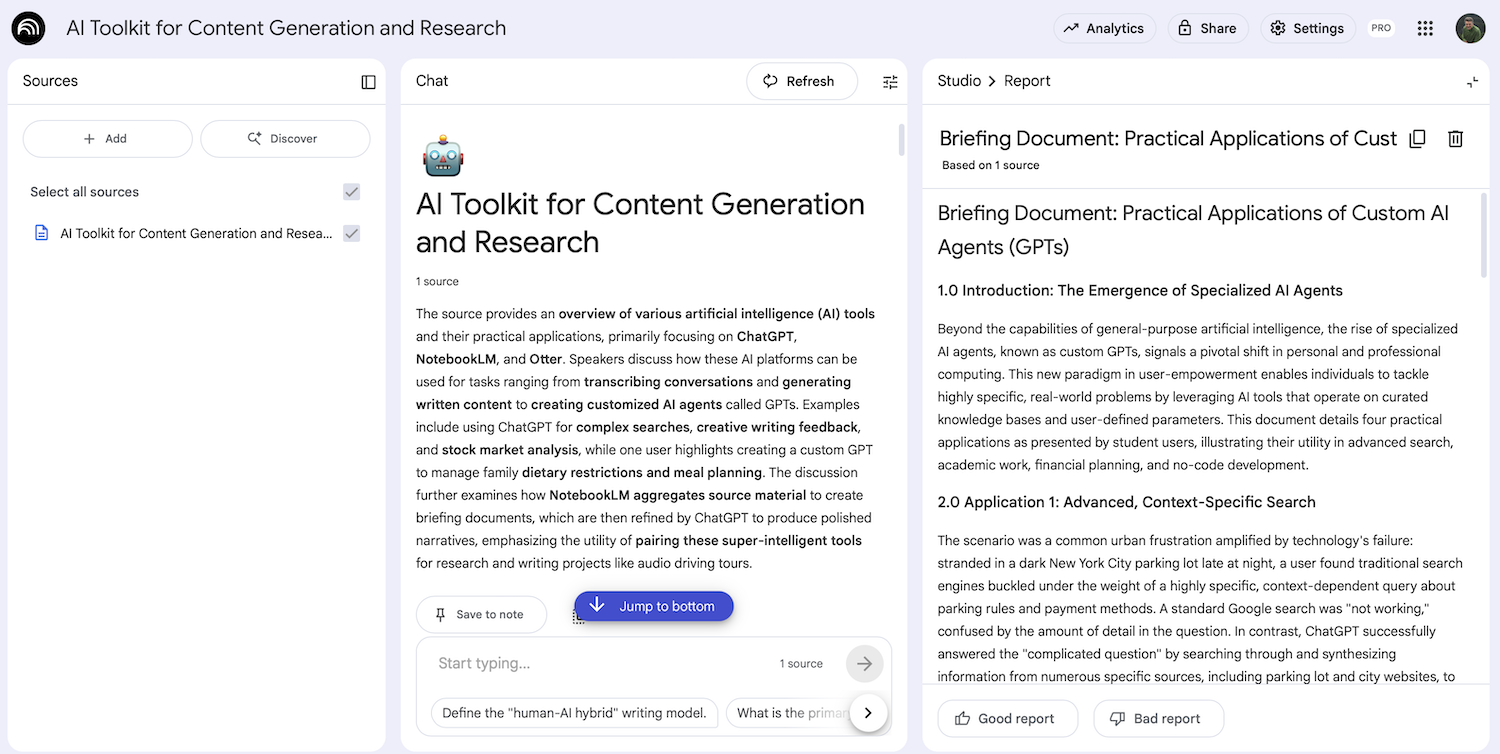Viewport: 1500px width, 754px height.
Task: Click heading "2.0 Application 1: Advanced, Context-Specific Search"
Action: pos(1126,502)
